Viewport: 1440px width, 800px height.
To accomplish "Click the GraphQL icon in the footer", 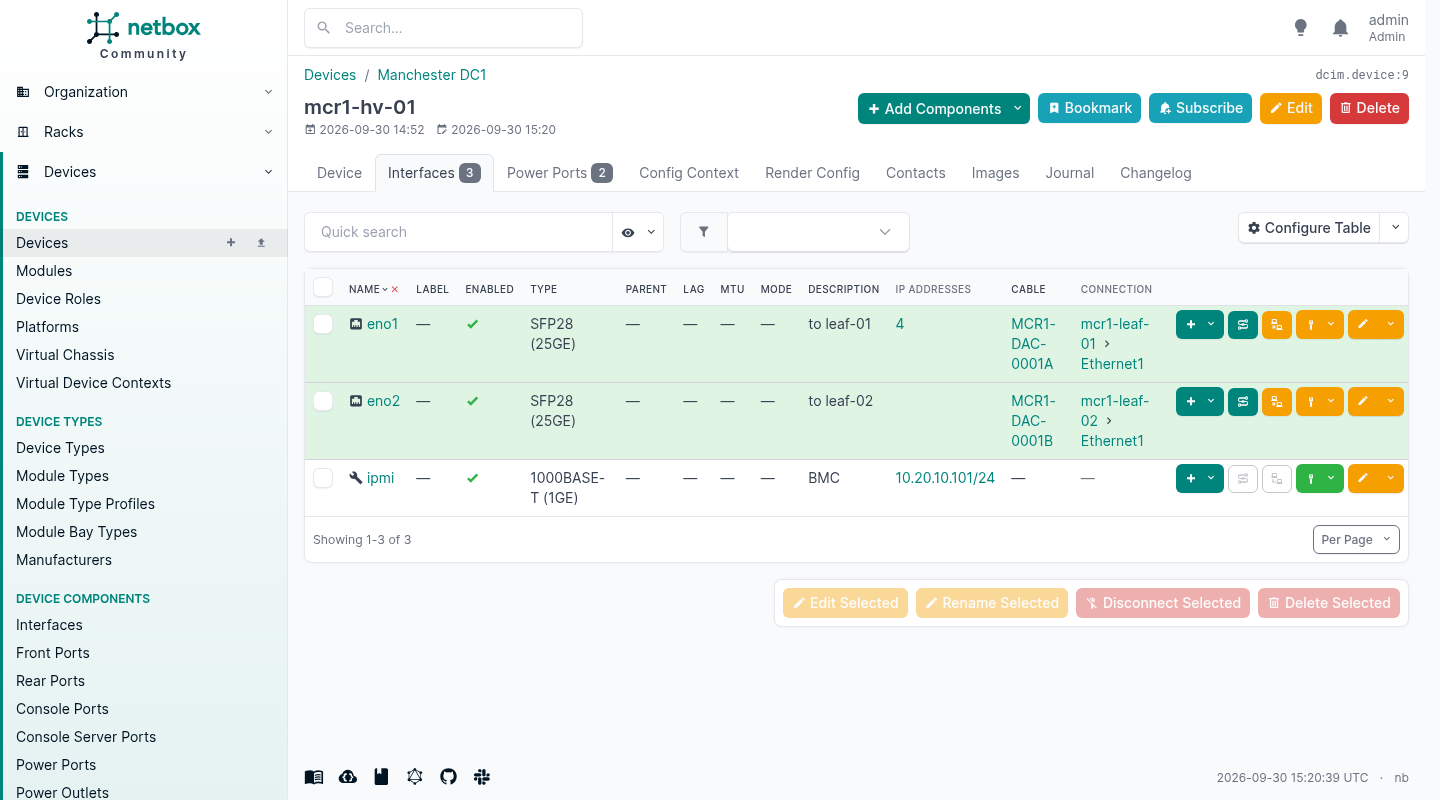I will click(x=415, y=777).
